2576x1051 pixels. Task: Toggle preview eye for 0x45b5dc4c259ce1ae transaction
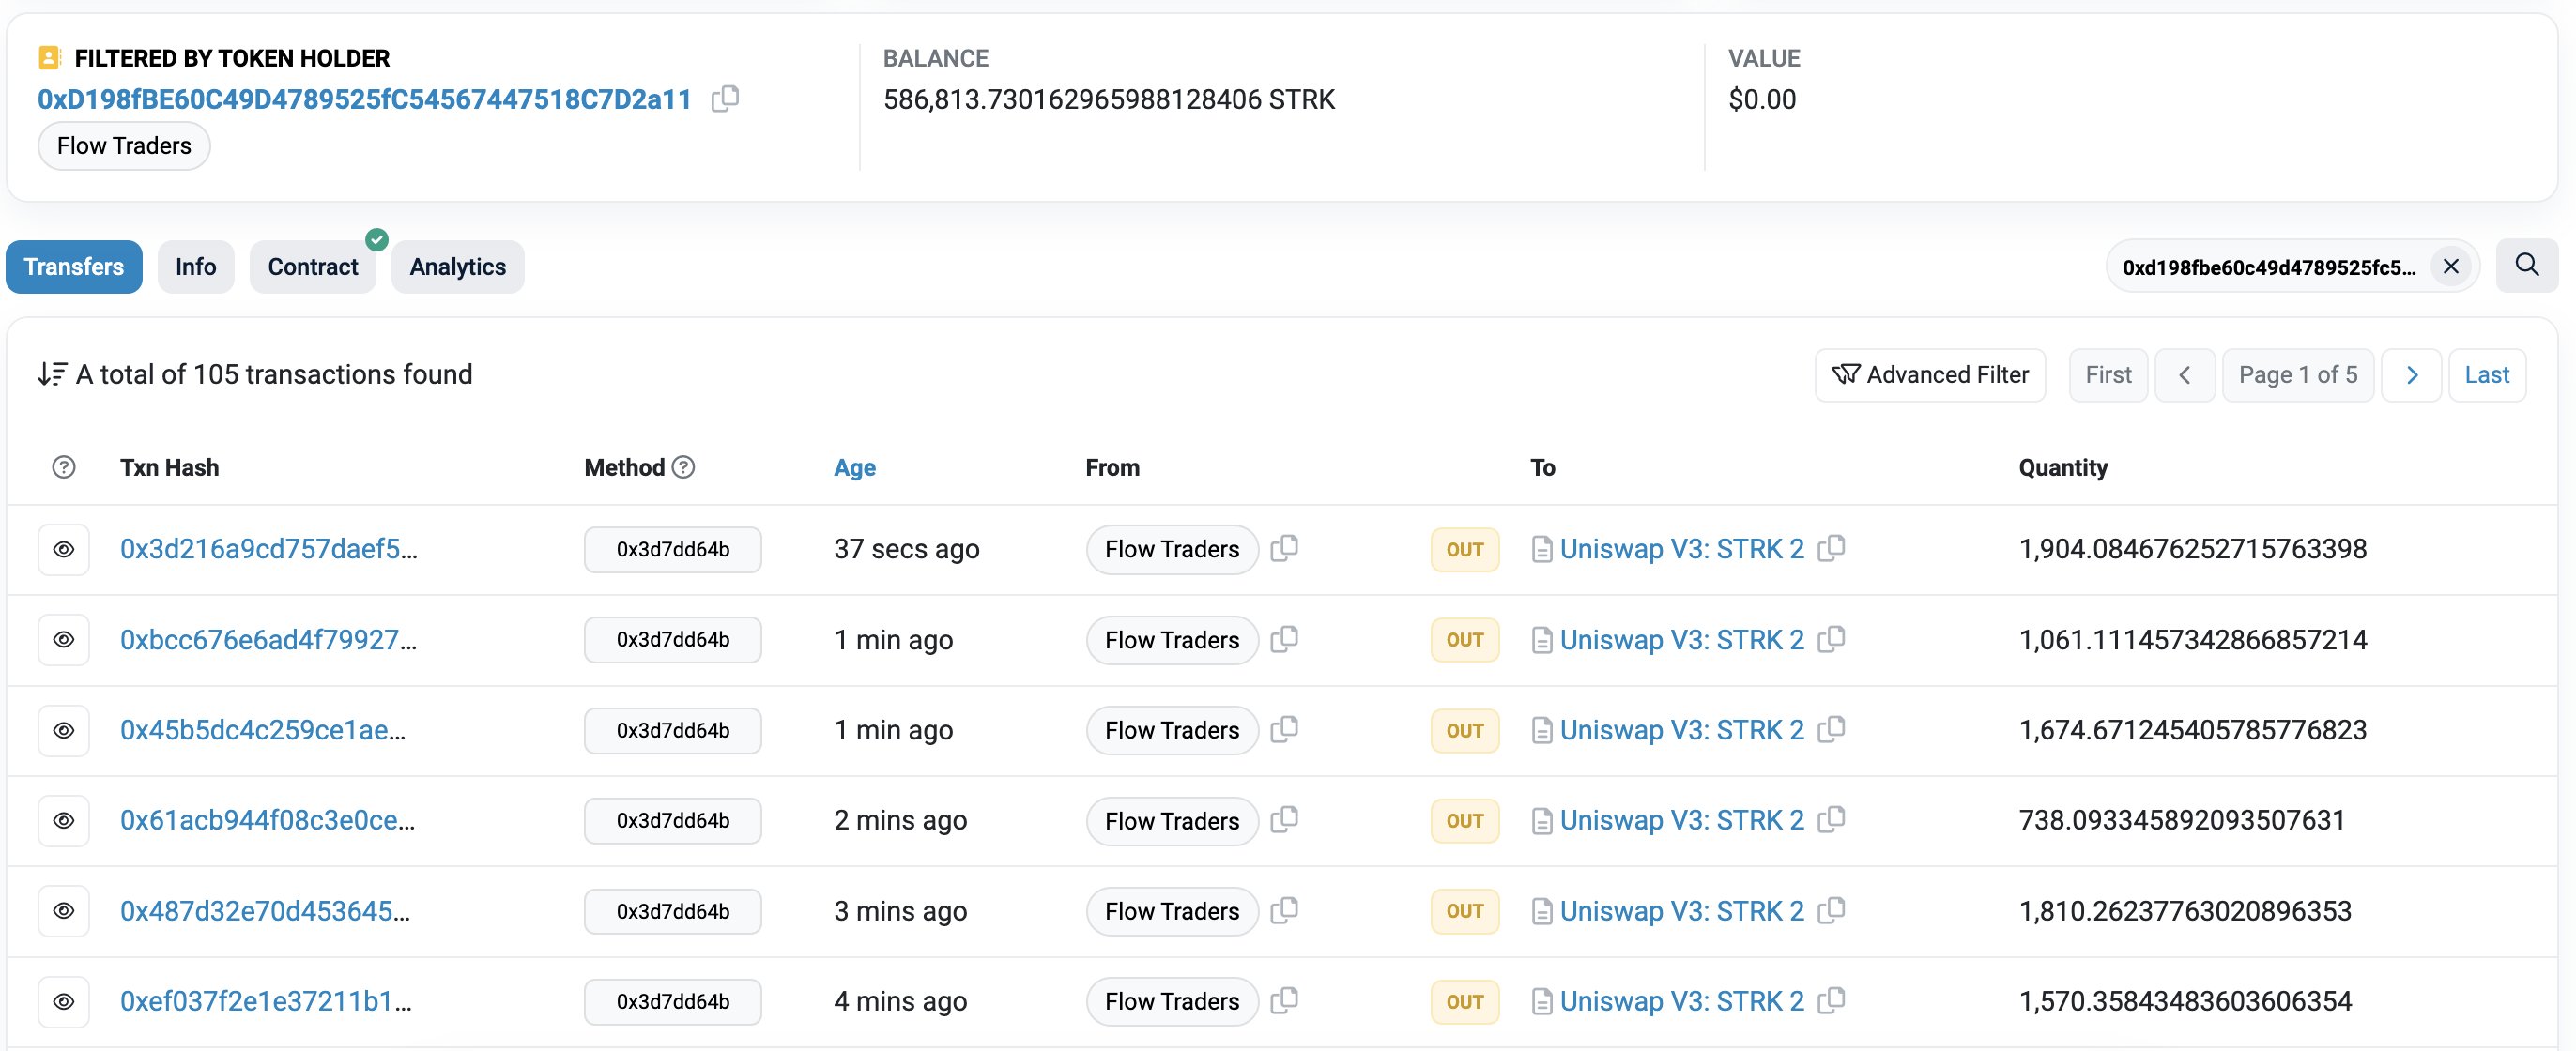click(x=63, y=730)
